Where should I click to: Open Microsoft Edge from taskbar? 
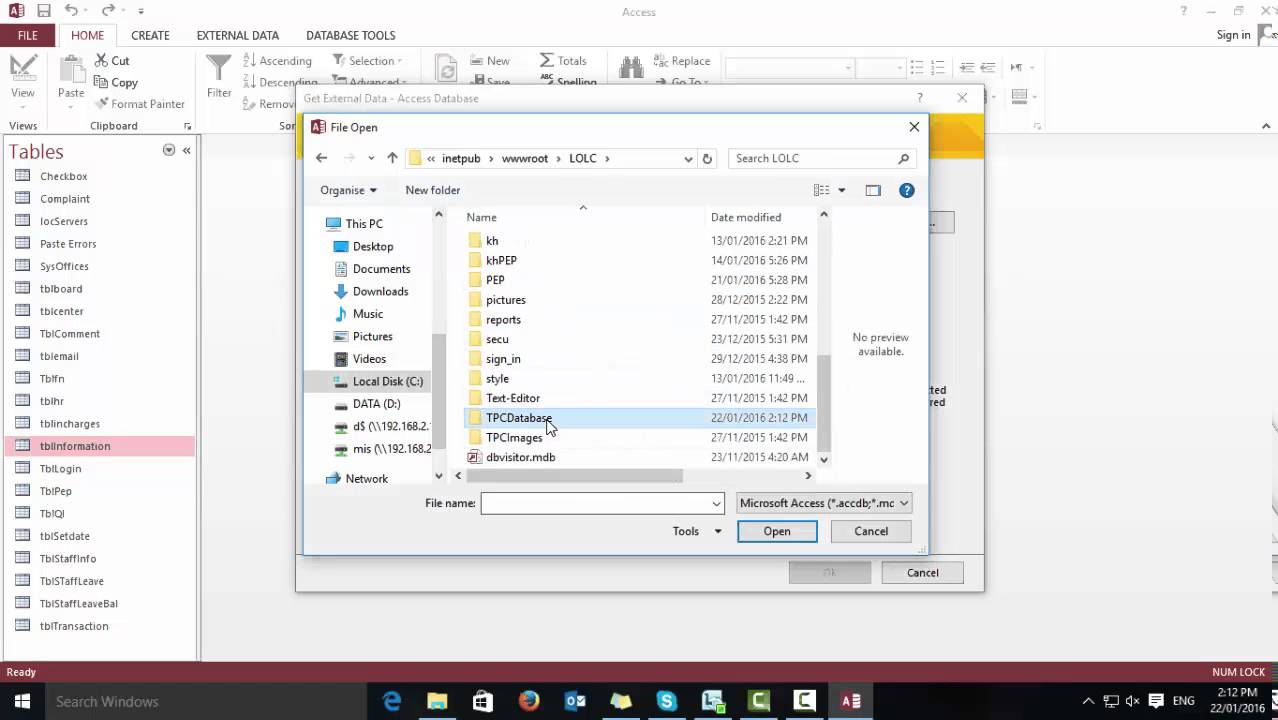coord(392,701)
